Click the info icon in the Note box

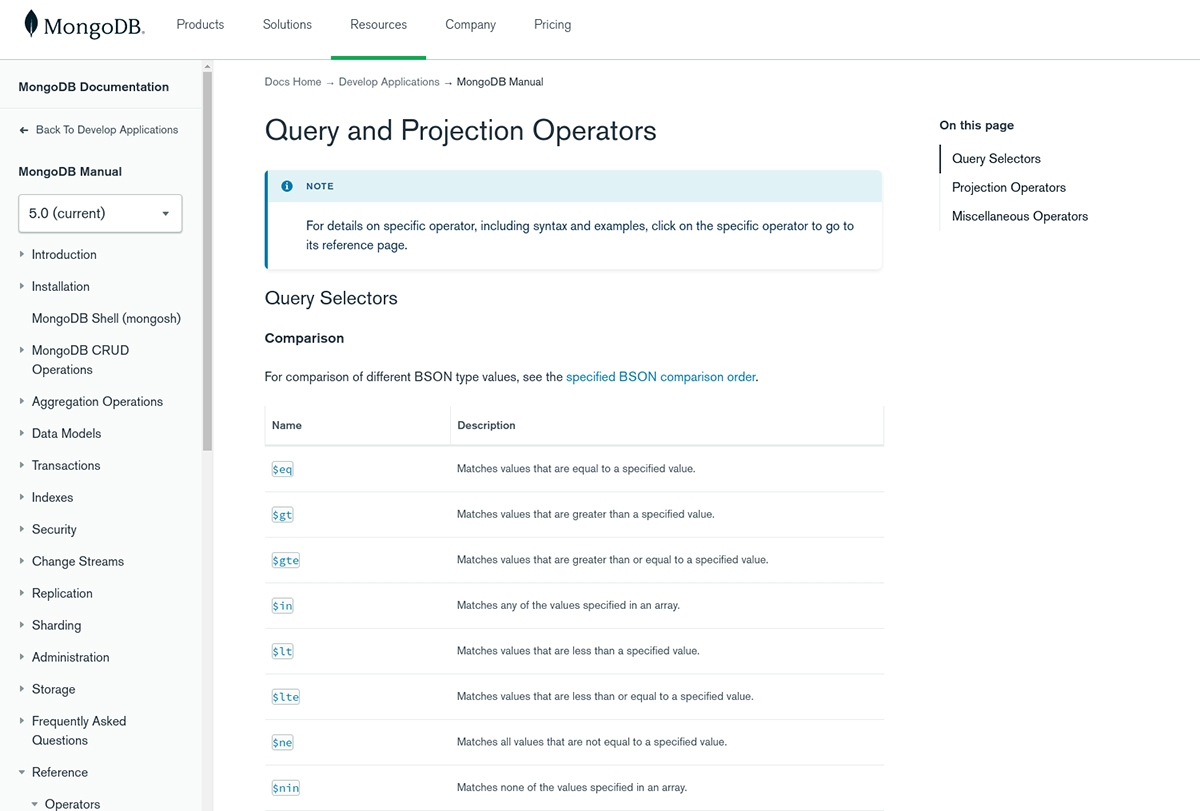click(287, 186)
